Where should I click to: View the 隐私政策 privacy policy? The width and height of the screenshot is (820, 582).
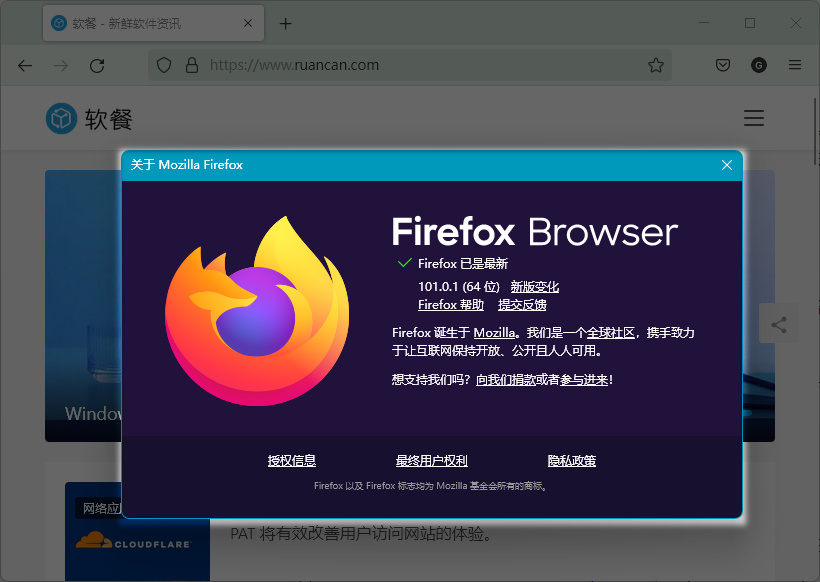572,460
